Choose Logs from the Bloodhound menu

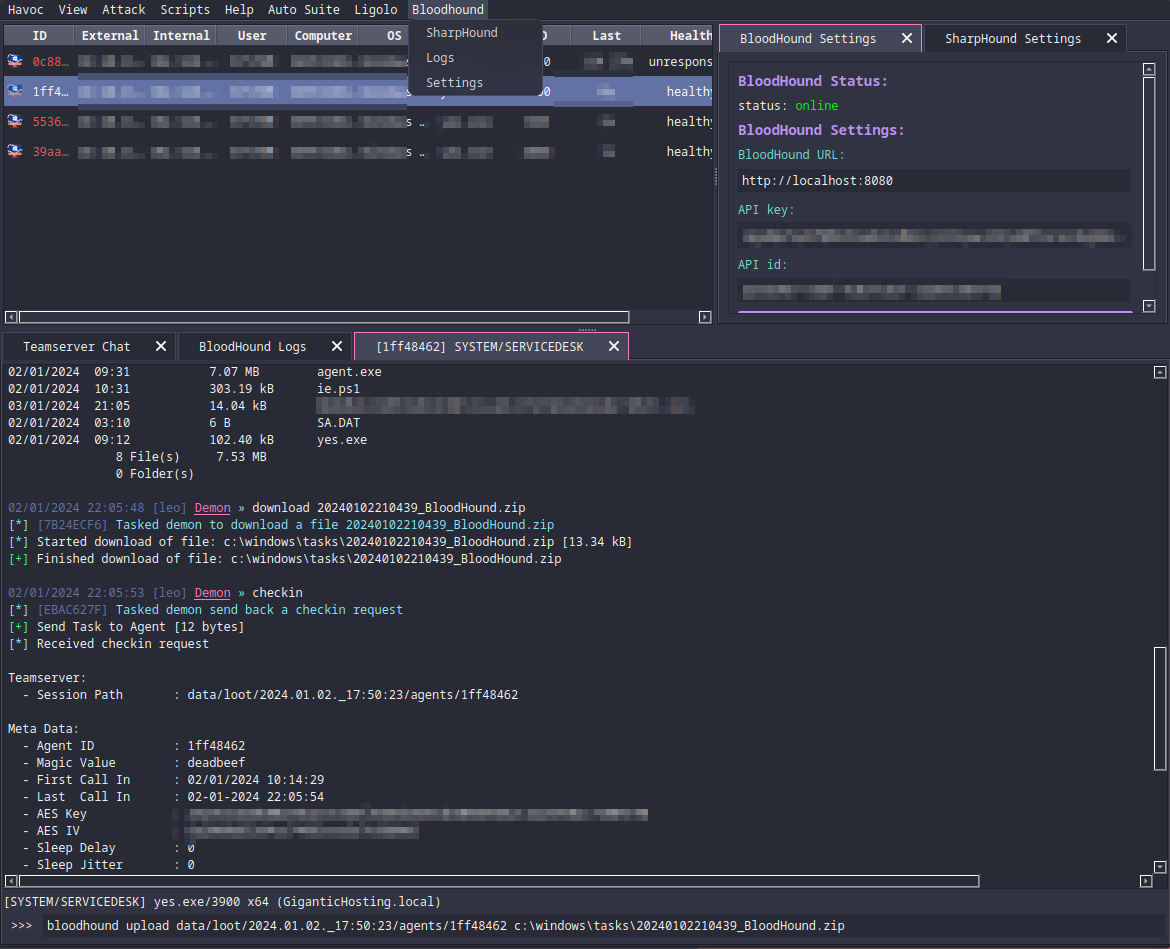point(440,57)
